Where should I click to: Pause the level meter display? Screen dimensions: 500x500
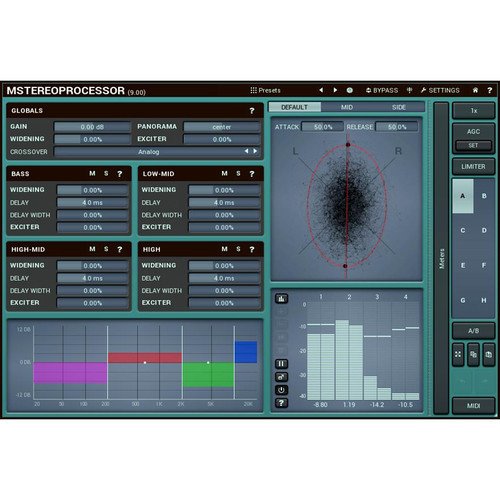pos(281,364)
